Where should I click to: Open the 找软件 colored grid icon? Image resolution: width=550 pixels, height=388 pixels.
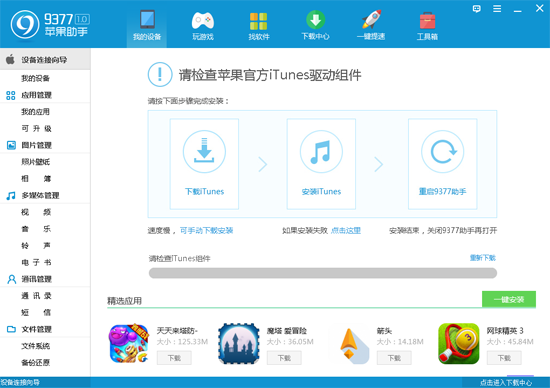[x=259, y=21]
